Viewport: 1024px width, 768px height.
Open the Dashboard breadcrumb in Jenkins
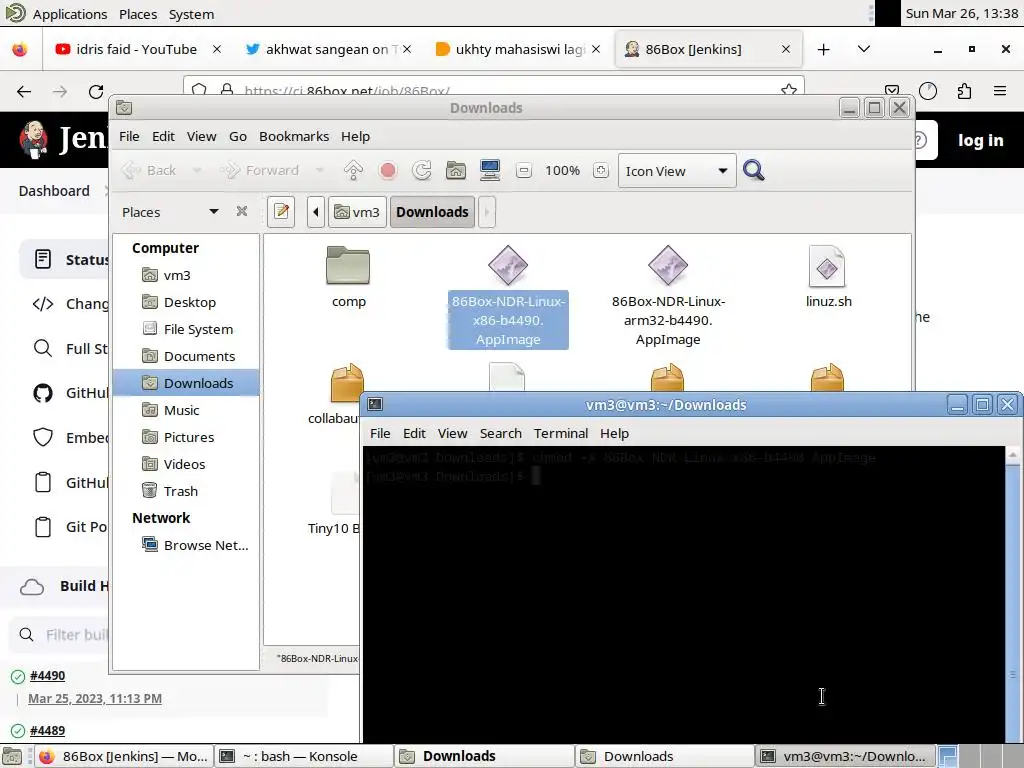(x=54, y=191)
